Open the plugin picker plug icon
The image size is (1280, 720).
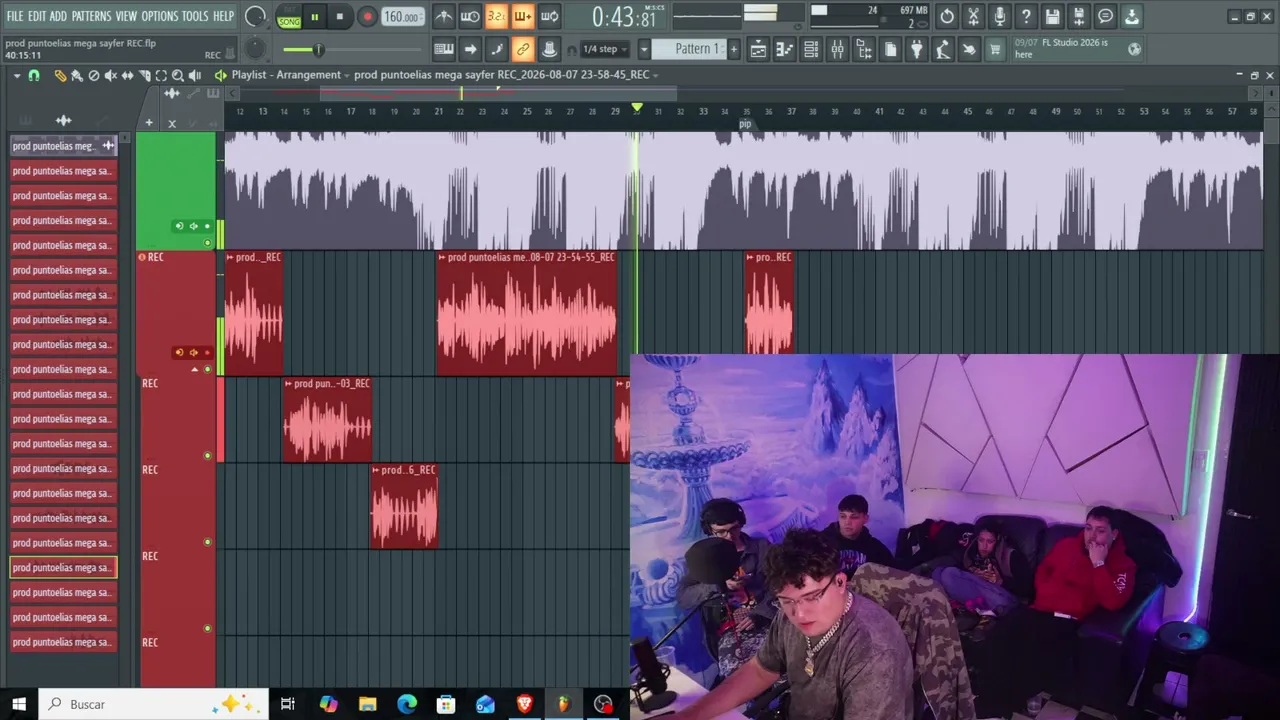(x=916, y=49)
